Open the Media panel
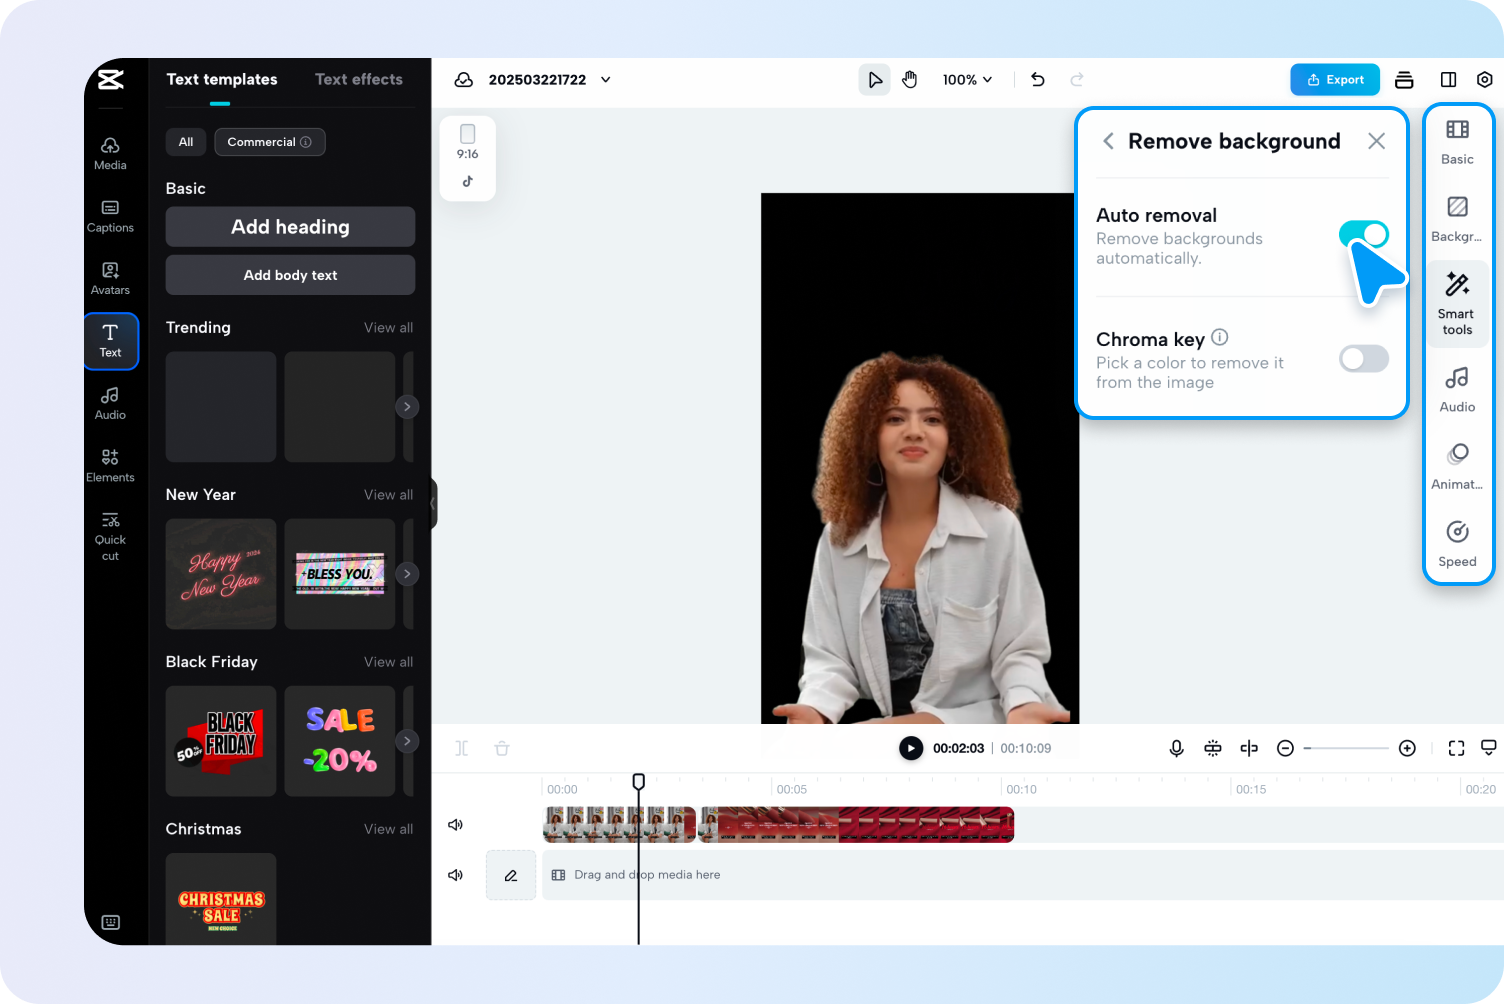 pyautogui.click(x=110, y=154)
